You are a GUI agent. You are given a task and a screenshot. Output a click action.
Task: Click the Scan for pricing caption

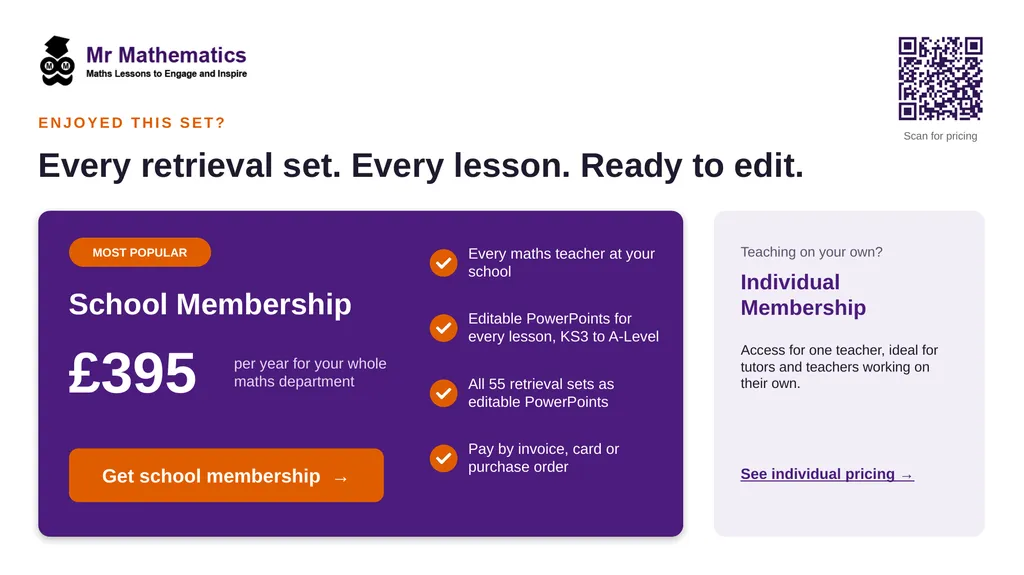pyautogui.click(x=940, y=136)
